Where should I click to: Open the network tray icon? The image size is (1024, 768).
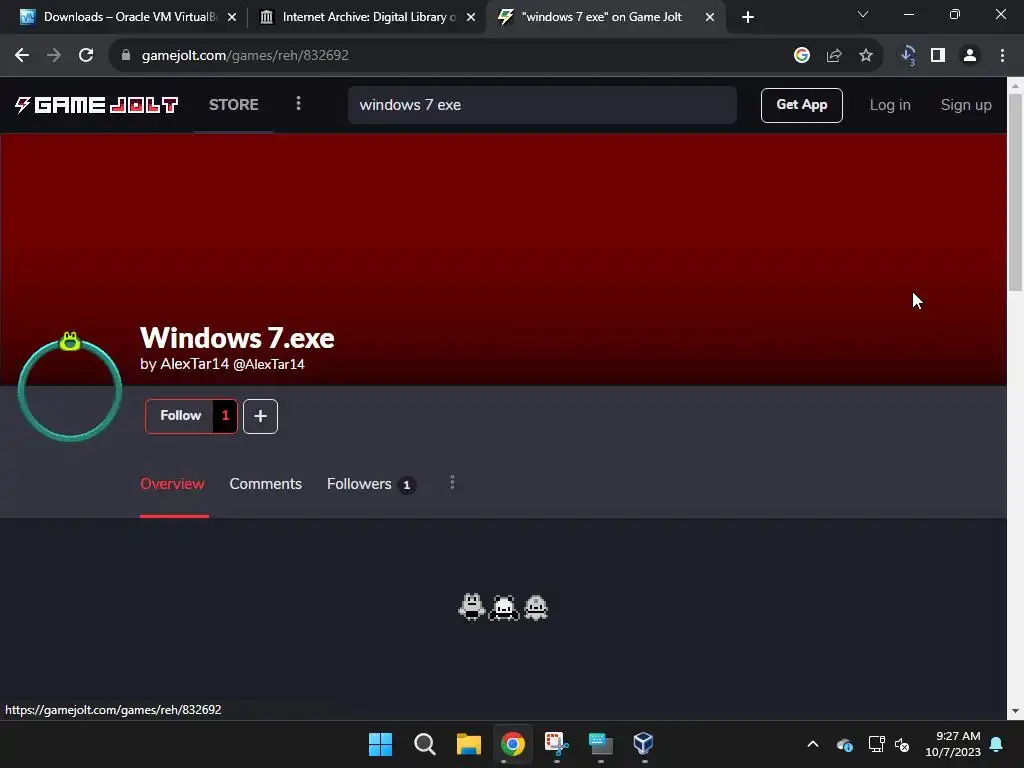tap(876, 744)
